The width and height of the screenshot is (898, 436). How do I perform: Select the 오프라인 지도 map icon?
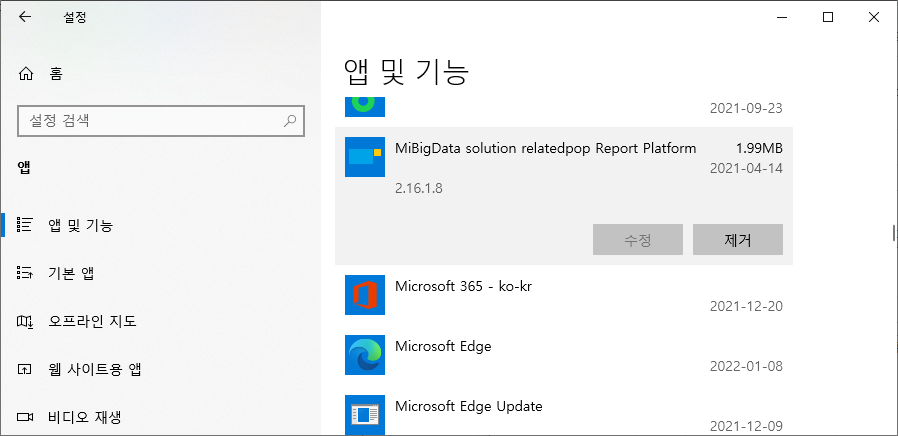tap(25, 321)
